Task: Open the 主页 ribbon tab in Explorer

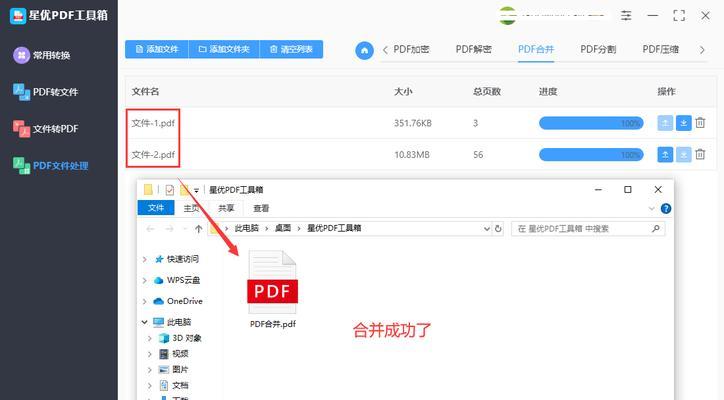Action: 191,208
